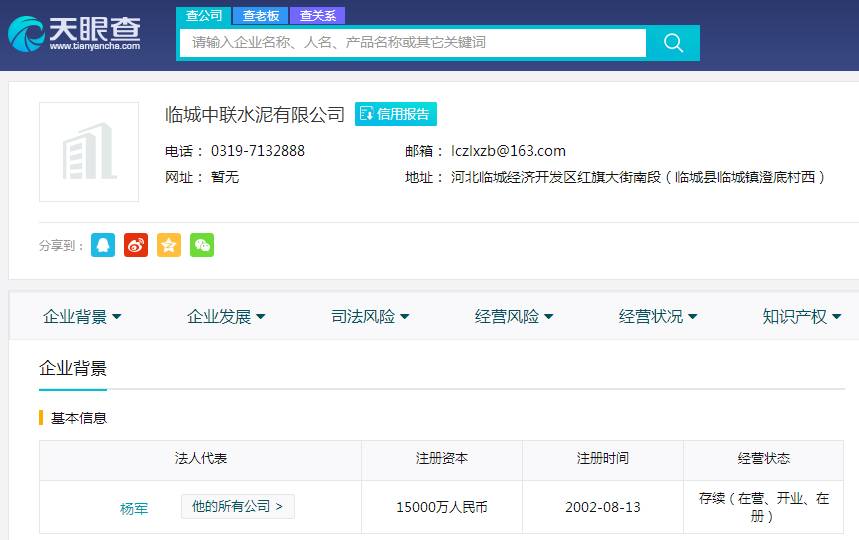Expand the 经营状况 dropdown menu
The image size is (859, 540).
tap(657, 316)
